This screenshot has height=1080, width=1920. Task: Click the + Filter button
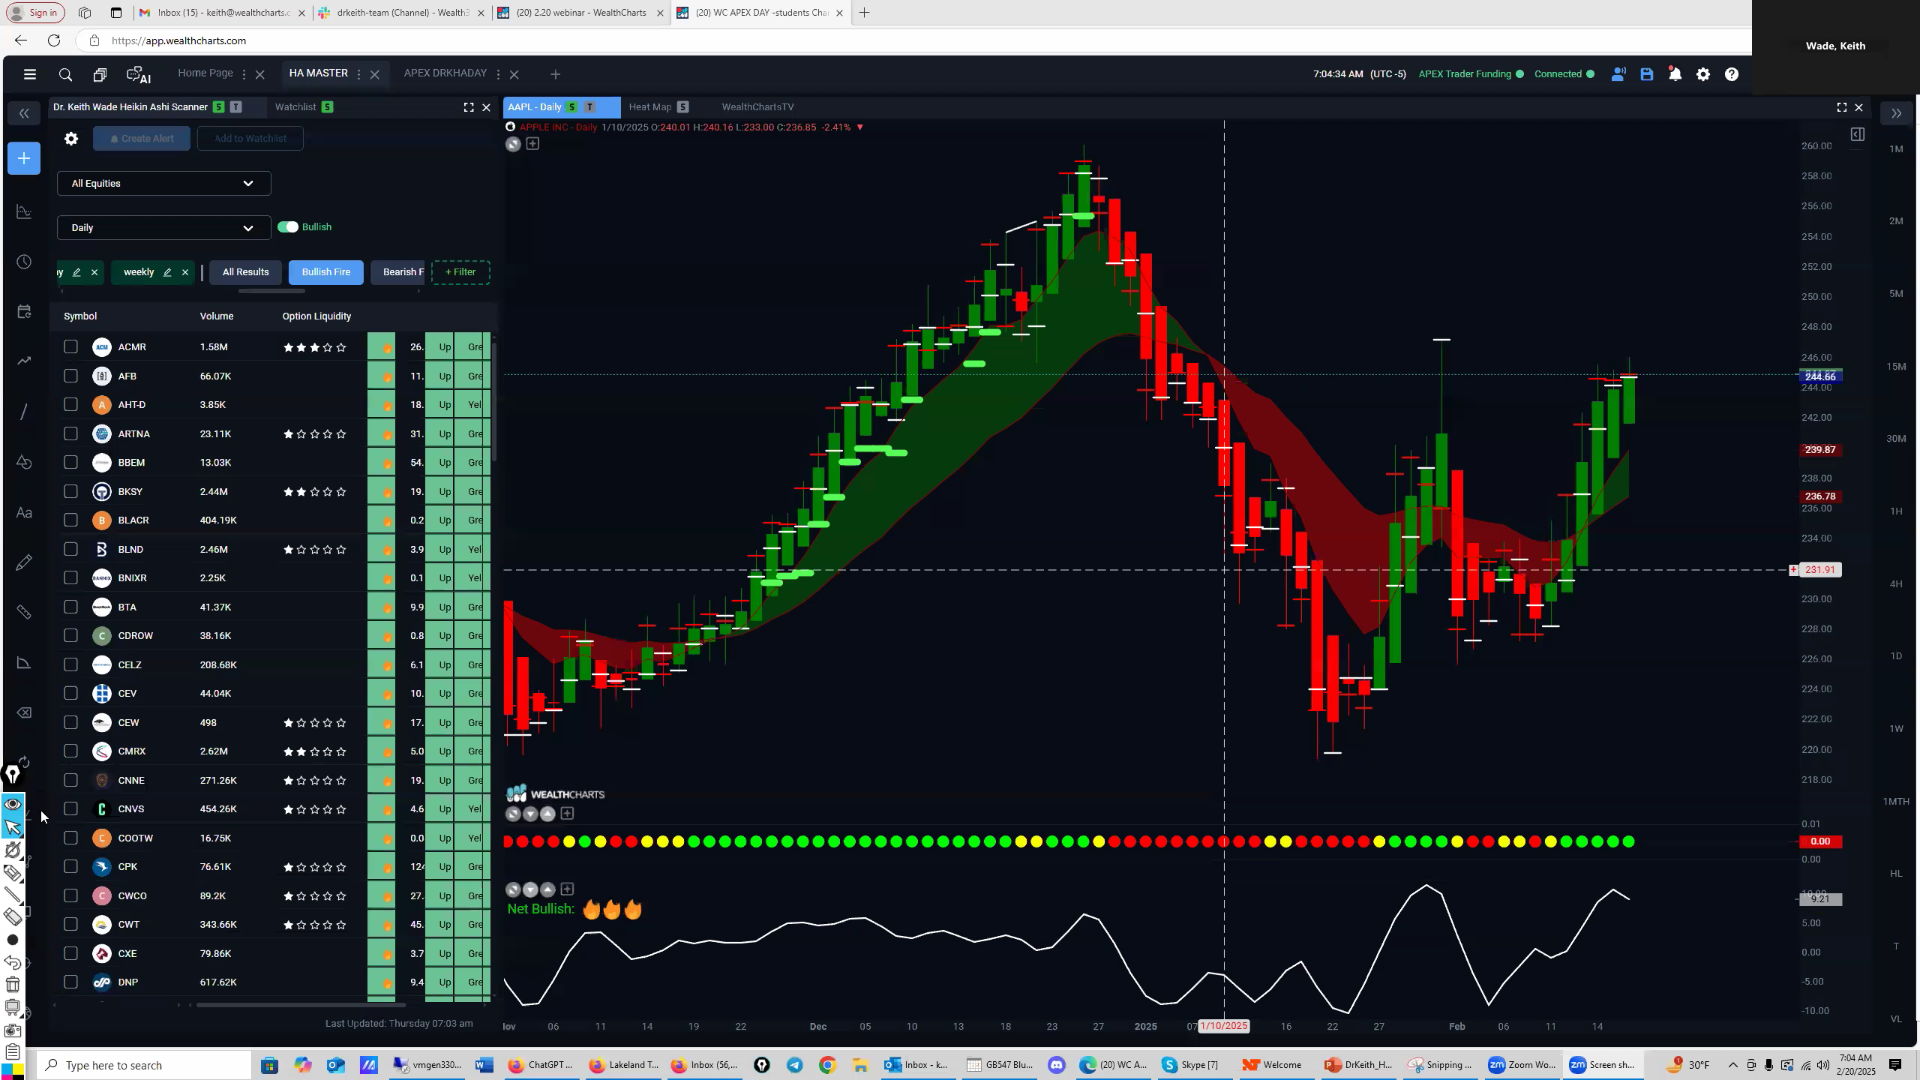[460, 272]
